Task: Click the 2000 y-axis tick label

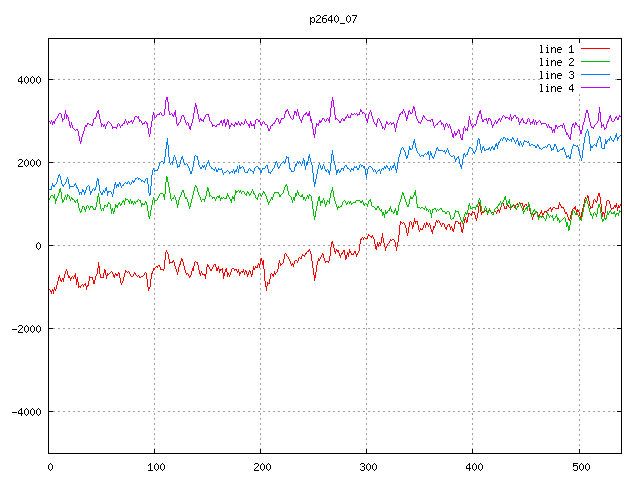Action: coord(28,163)
